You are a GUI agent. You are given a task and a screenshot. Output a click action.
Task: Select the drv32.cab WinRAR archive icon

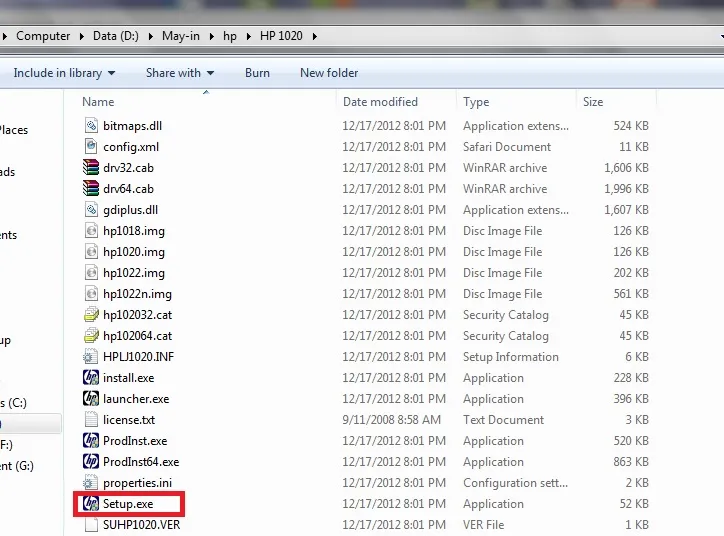pyautogui.click(x=91, y=168)
